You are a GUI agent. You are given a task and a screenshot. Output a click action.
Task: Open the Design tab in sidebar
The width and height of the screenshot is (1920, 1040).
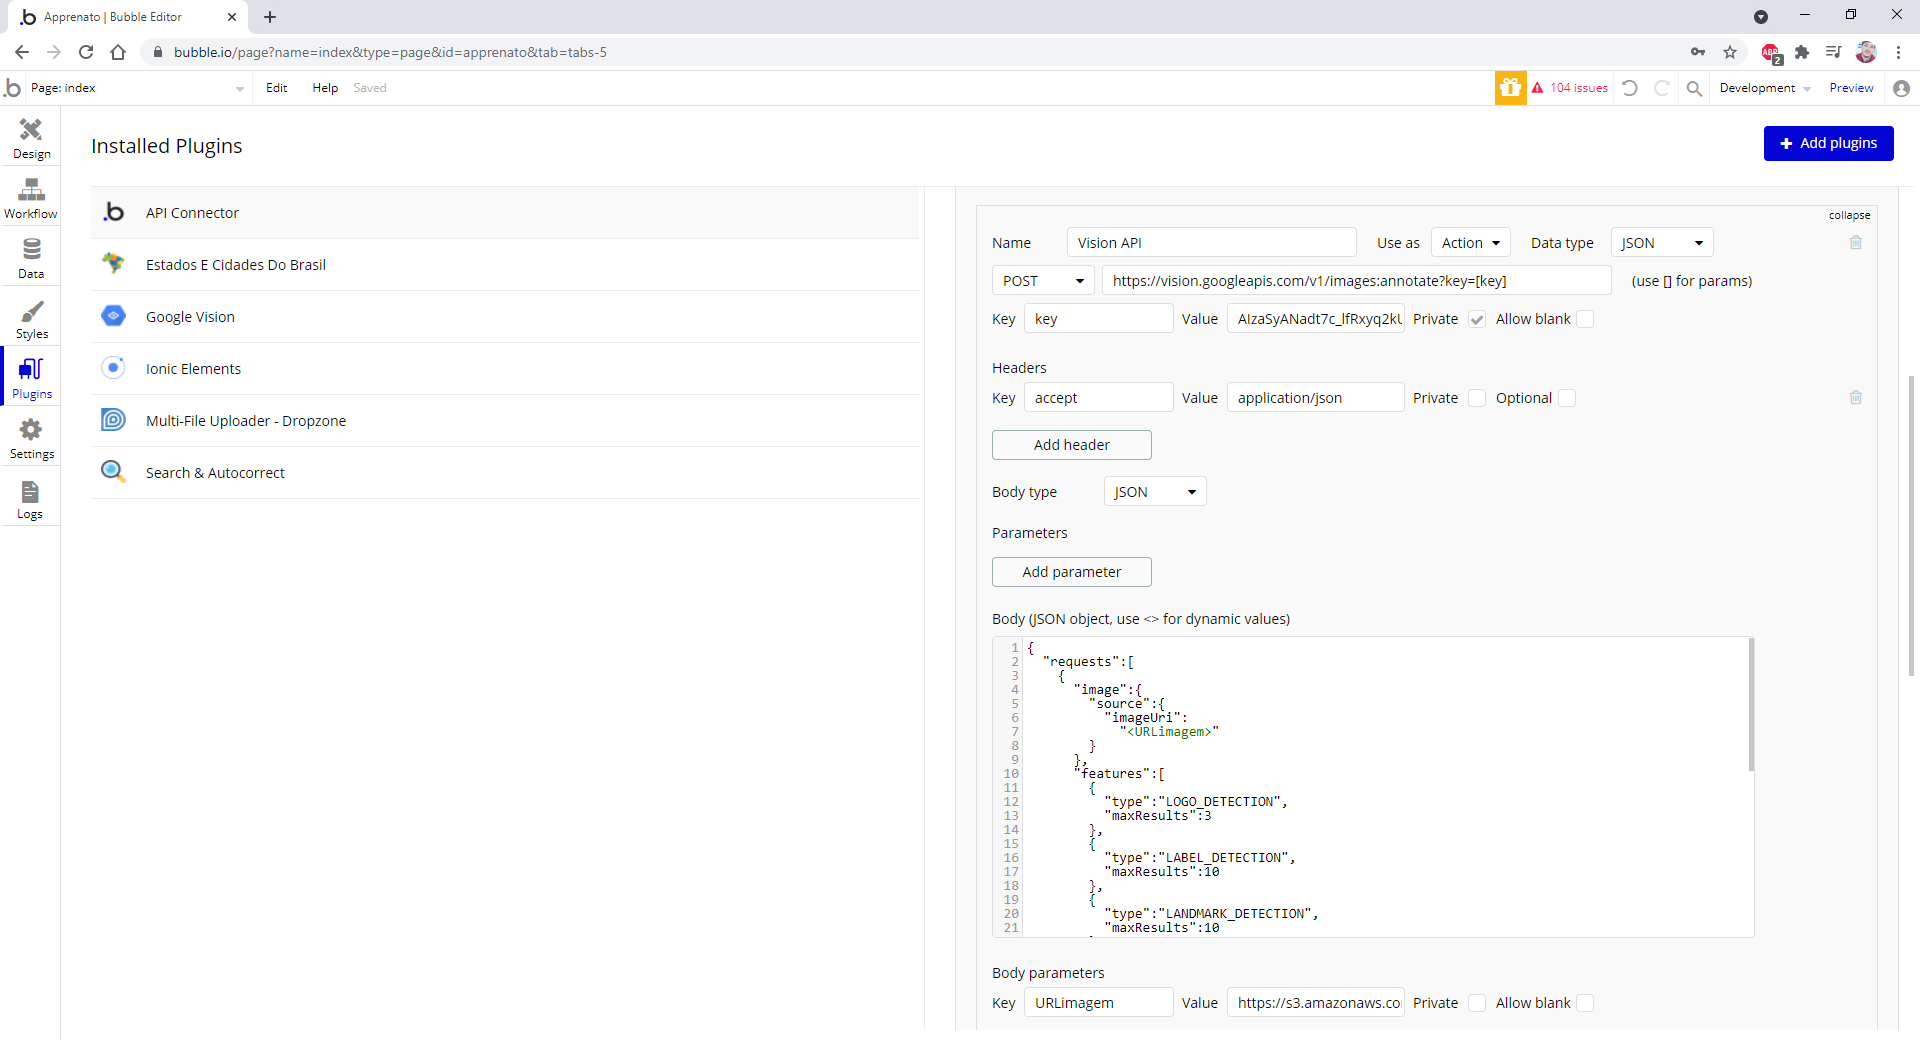31,139
